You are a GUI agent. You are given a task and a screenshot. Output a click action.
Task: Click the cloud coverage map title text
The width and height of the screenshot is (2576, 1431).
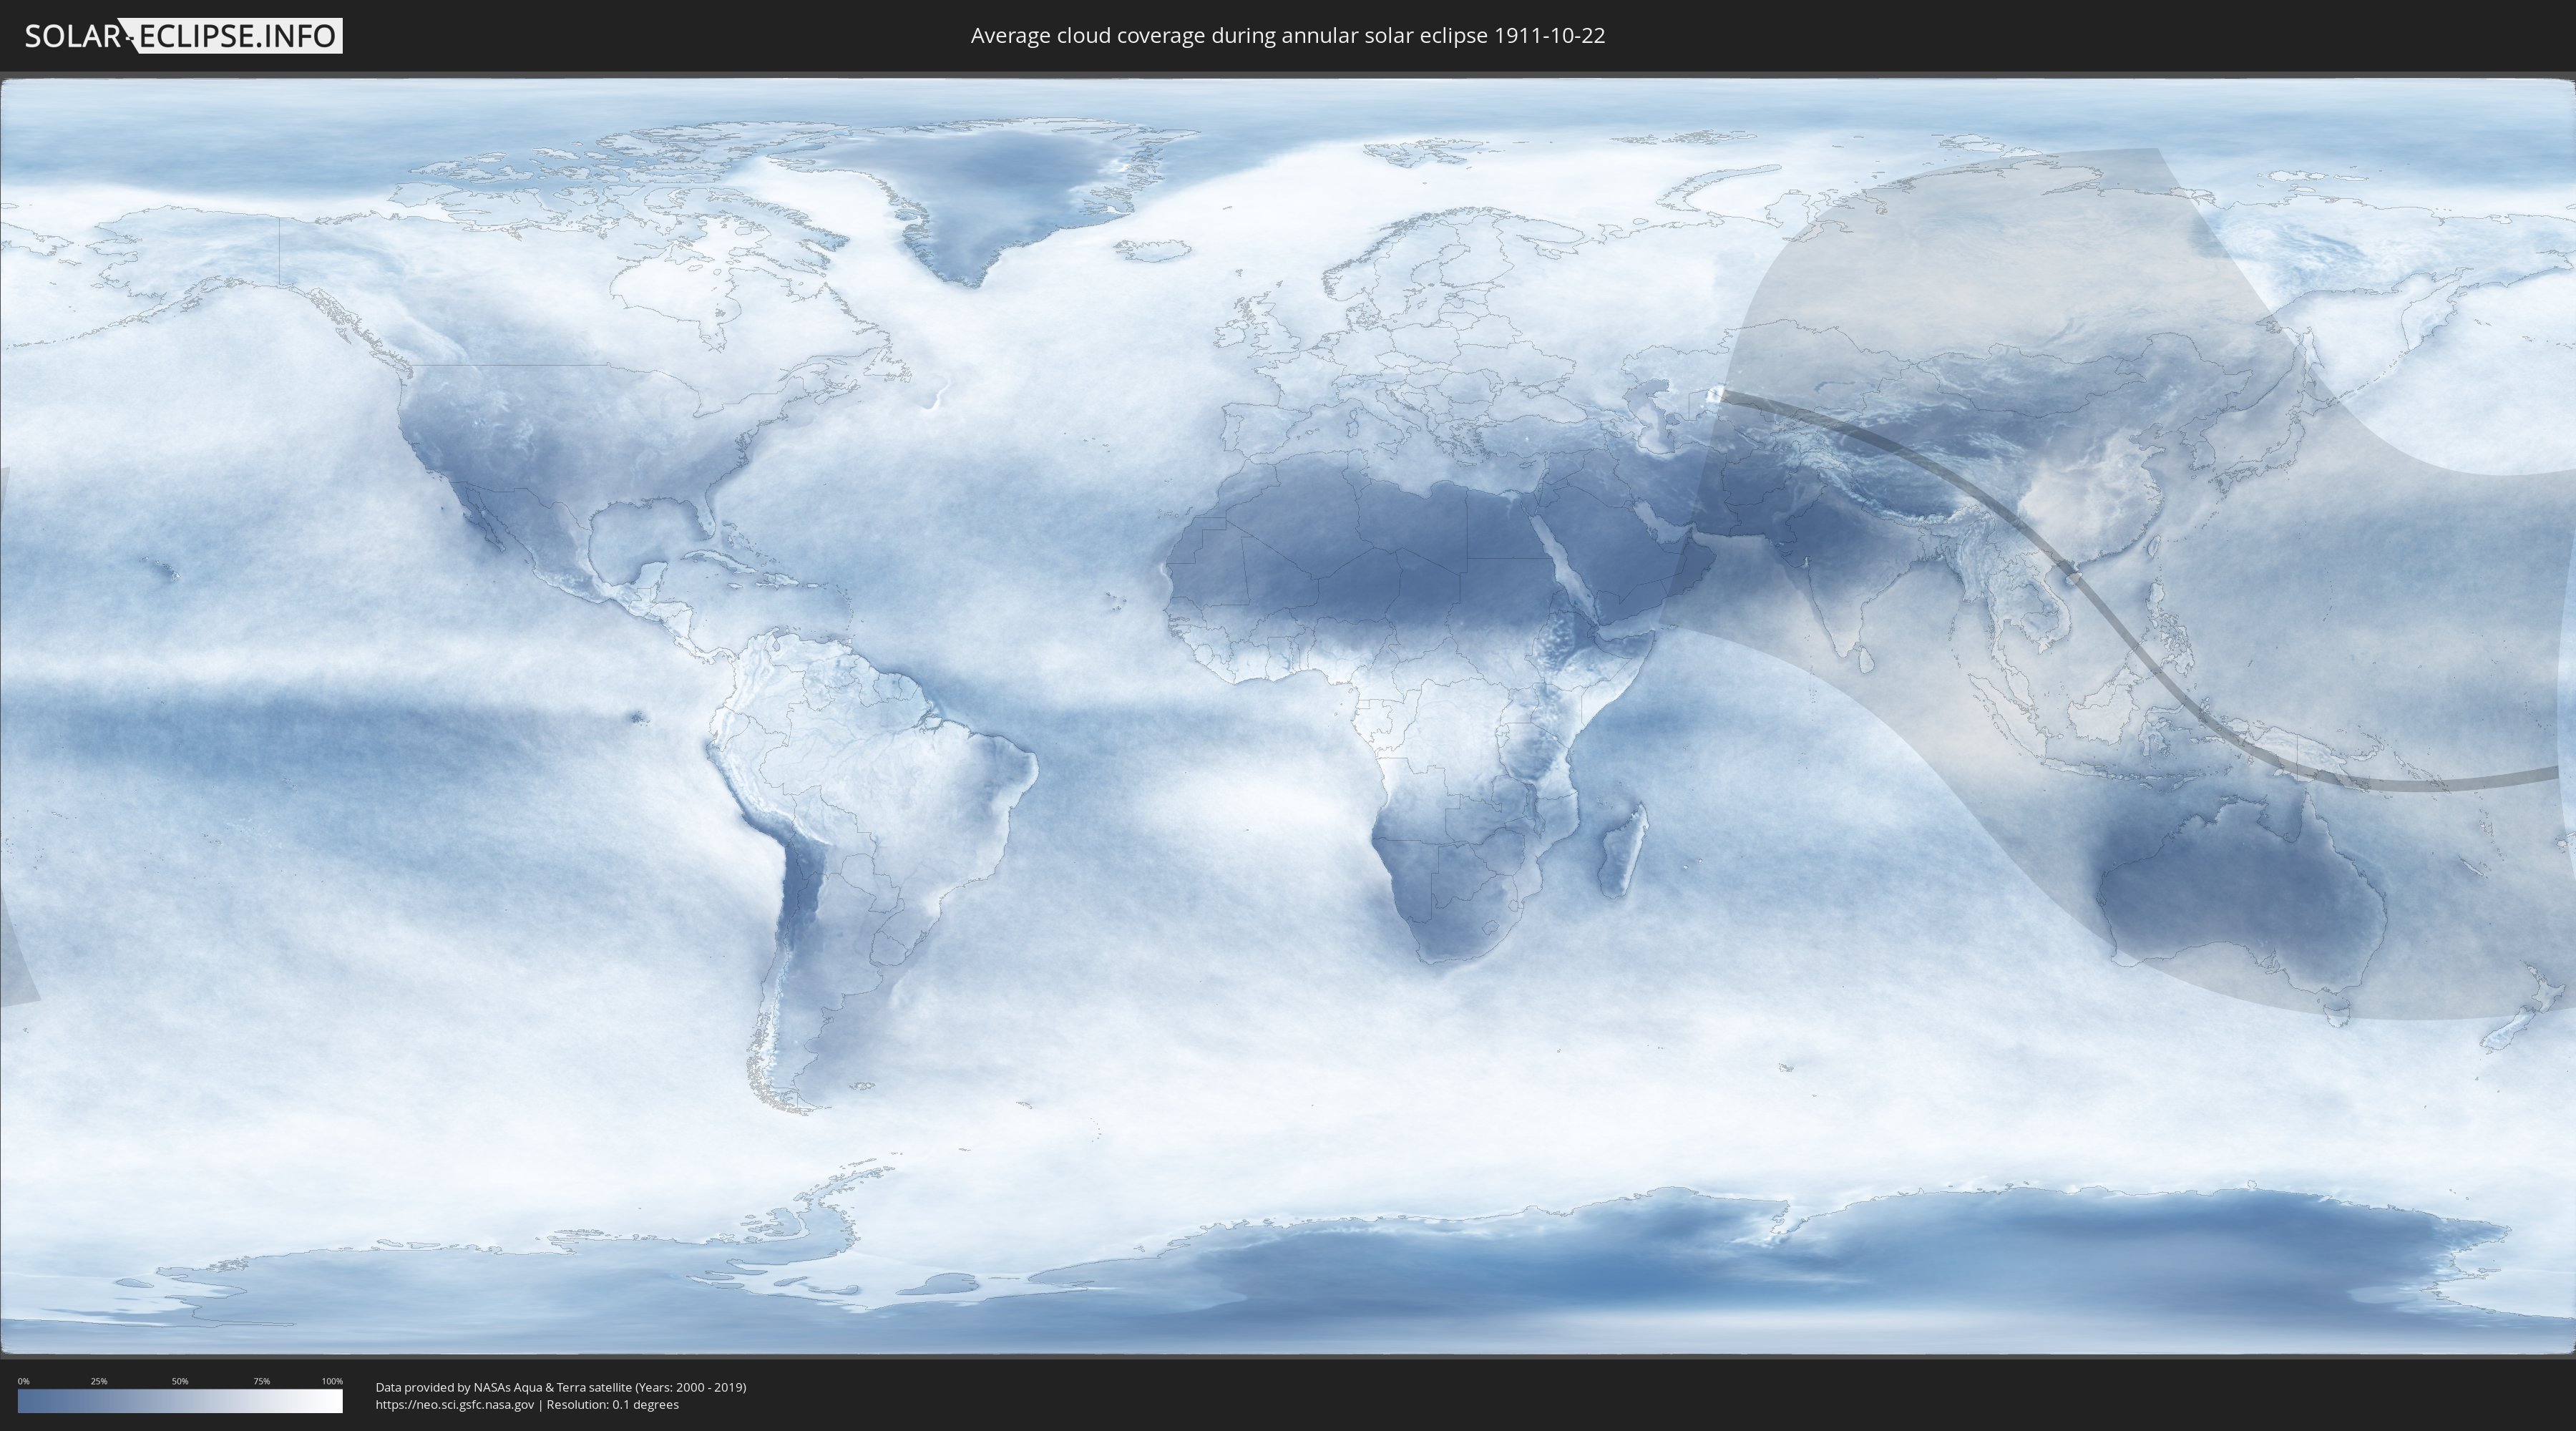1287,36
